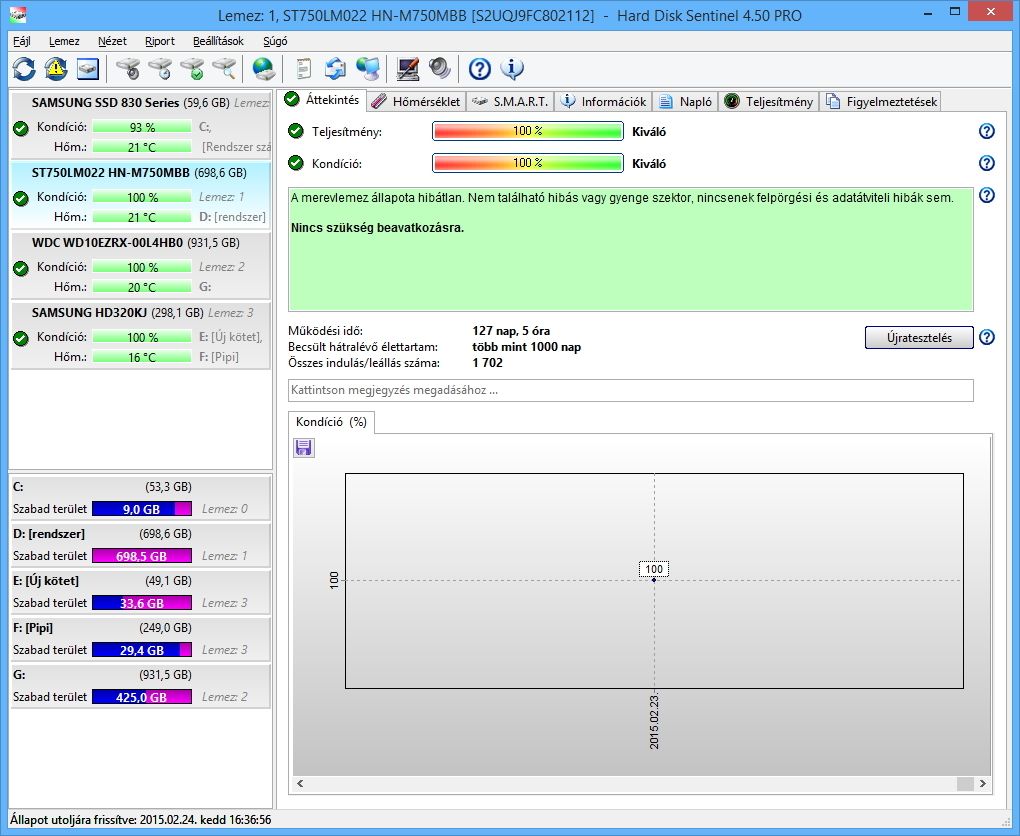Click the refresh status toolbar icon
Image resolution: width=1020 pixels, height=836 pixels.
tap(24, 68)
